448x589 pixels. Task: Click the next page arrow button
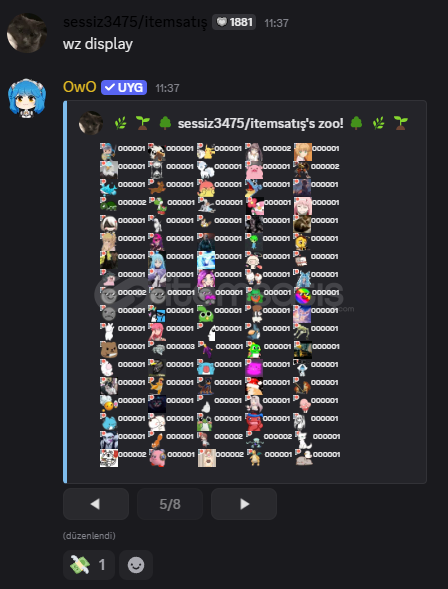pyautogui.click(x=244, y=504)
